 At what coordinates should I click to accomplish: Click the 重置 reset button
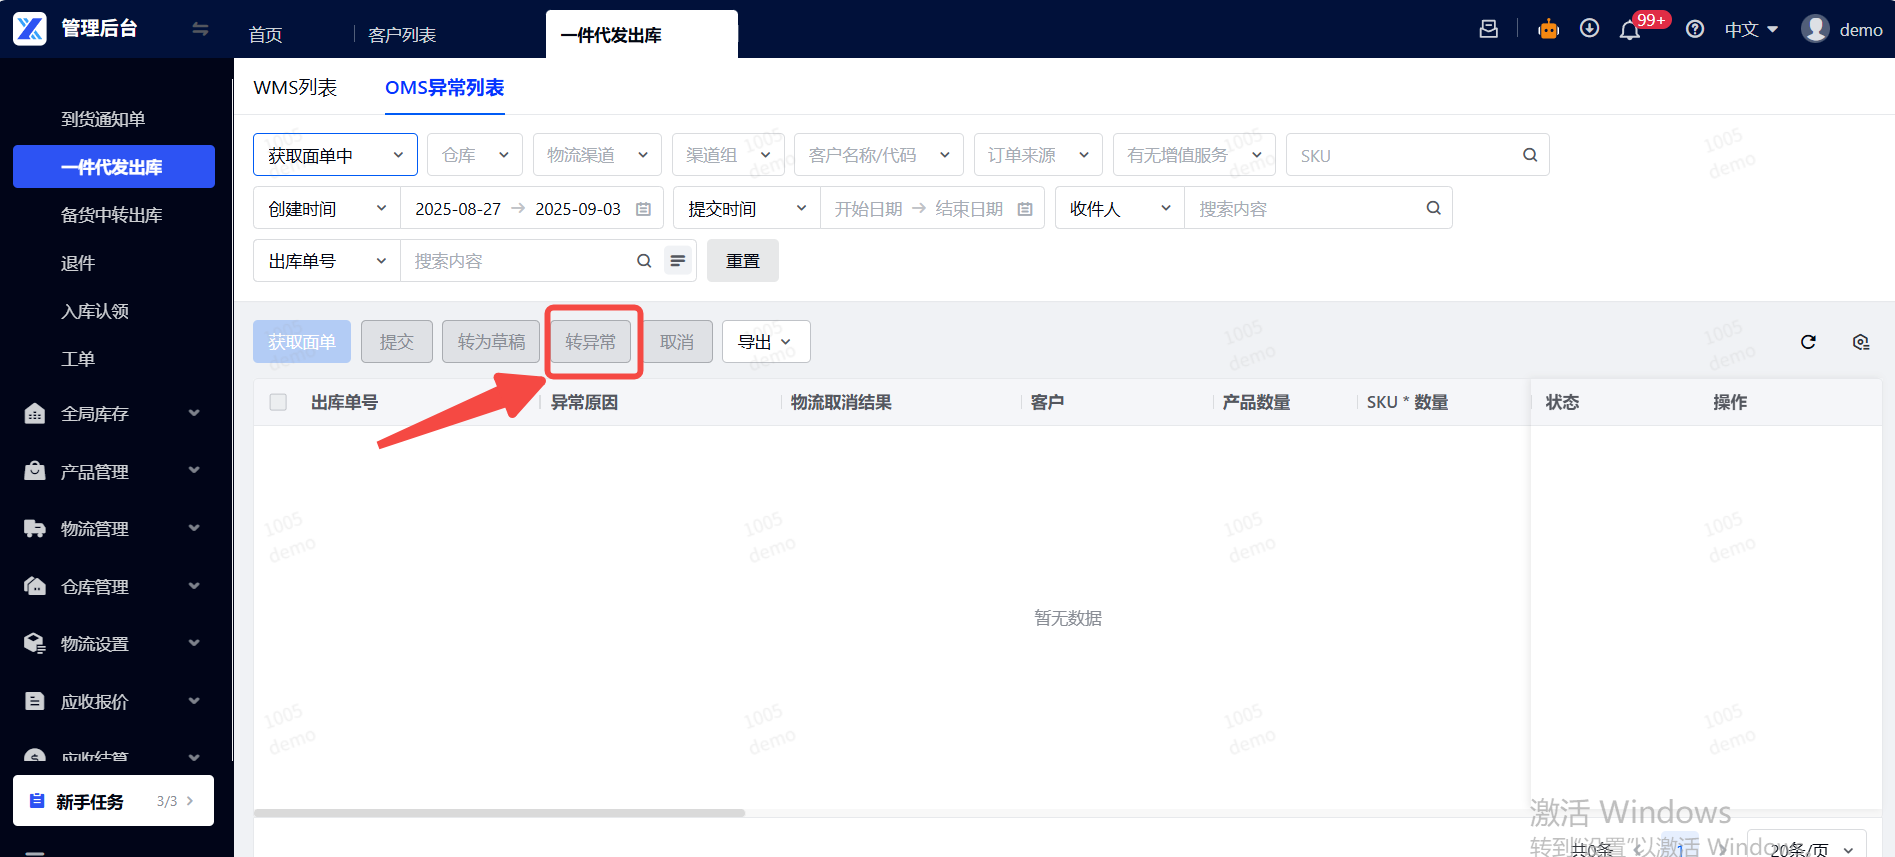click(x=743, y=261)
